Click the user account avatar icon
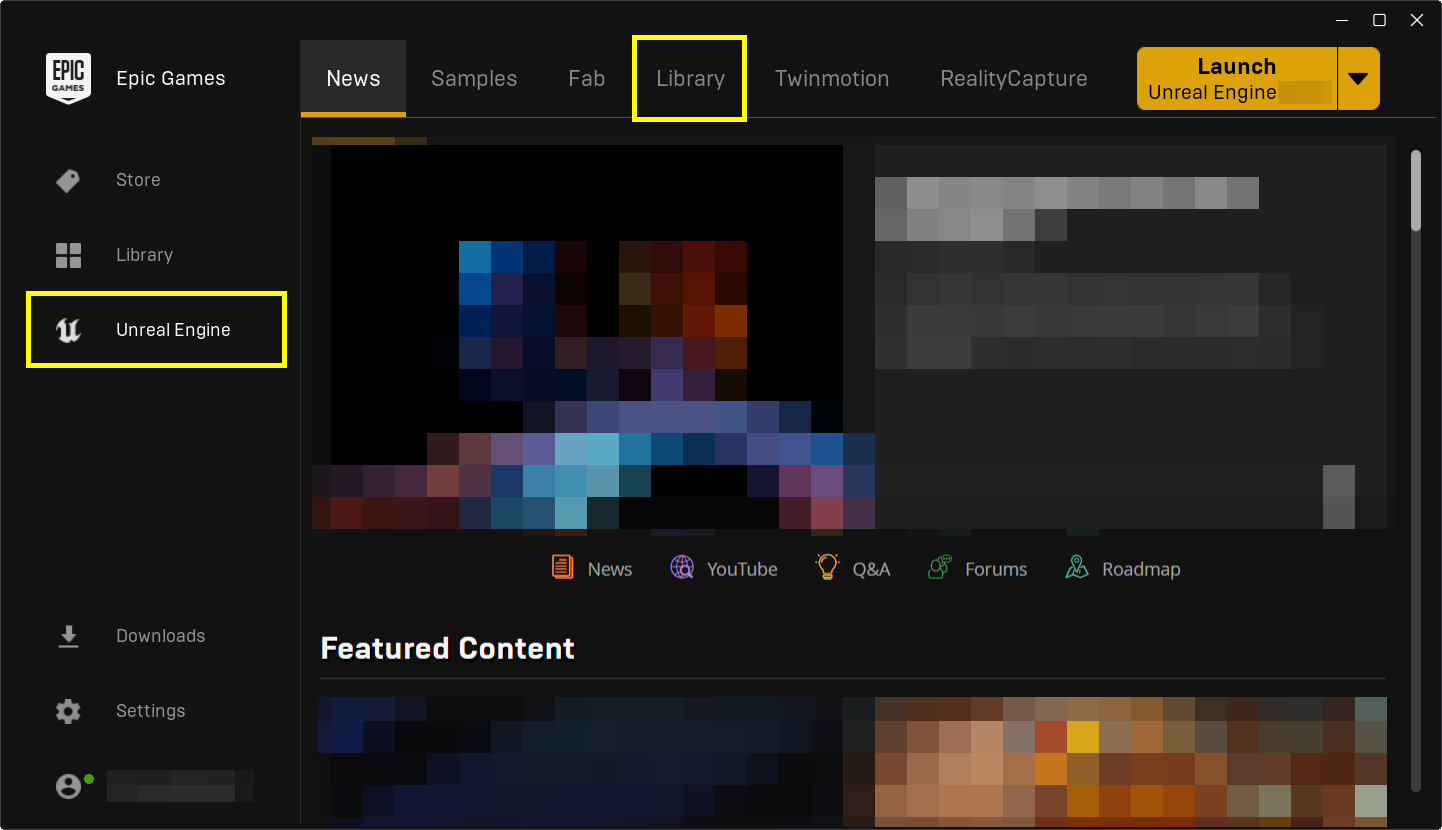 (68, 786)
